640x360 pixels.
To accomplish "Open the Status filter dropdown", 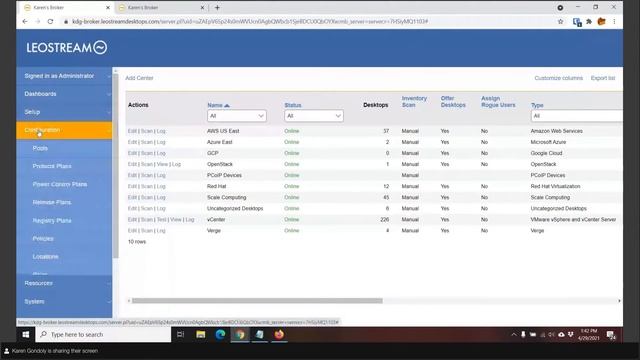I will click(x=313, y=116).
